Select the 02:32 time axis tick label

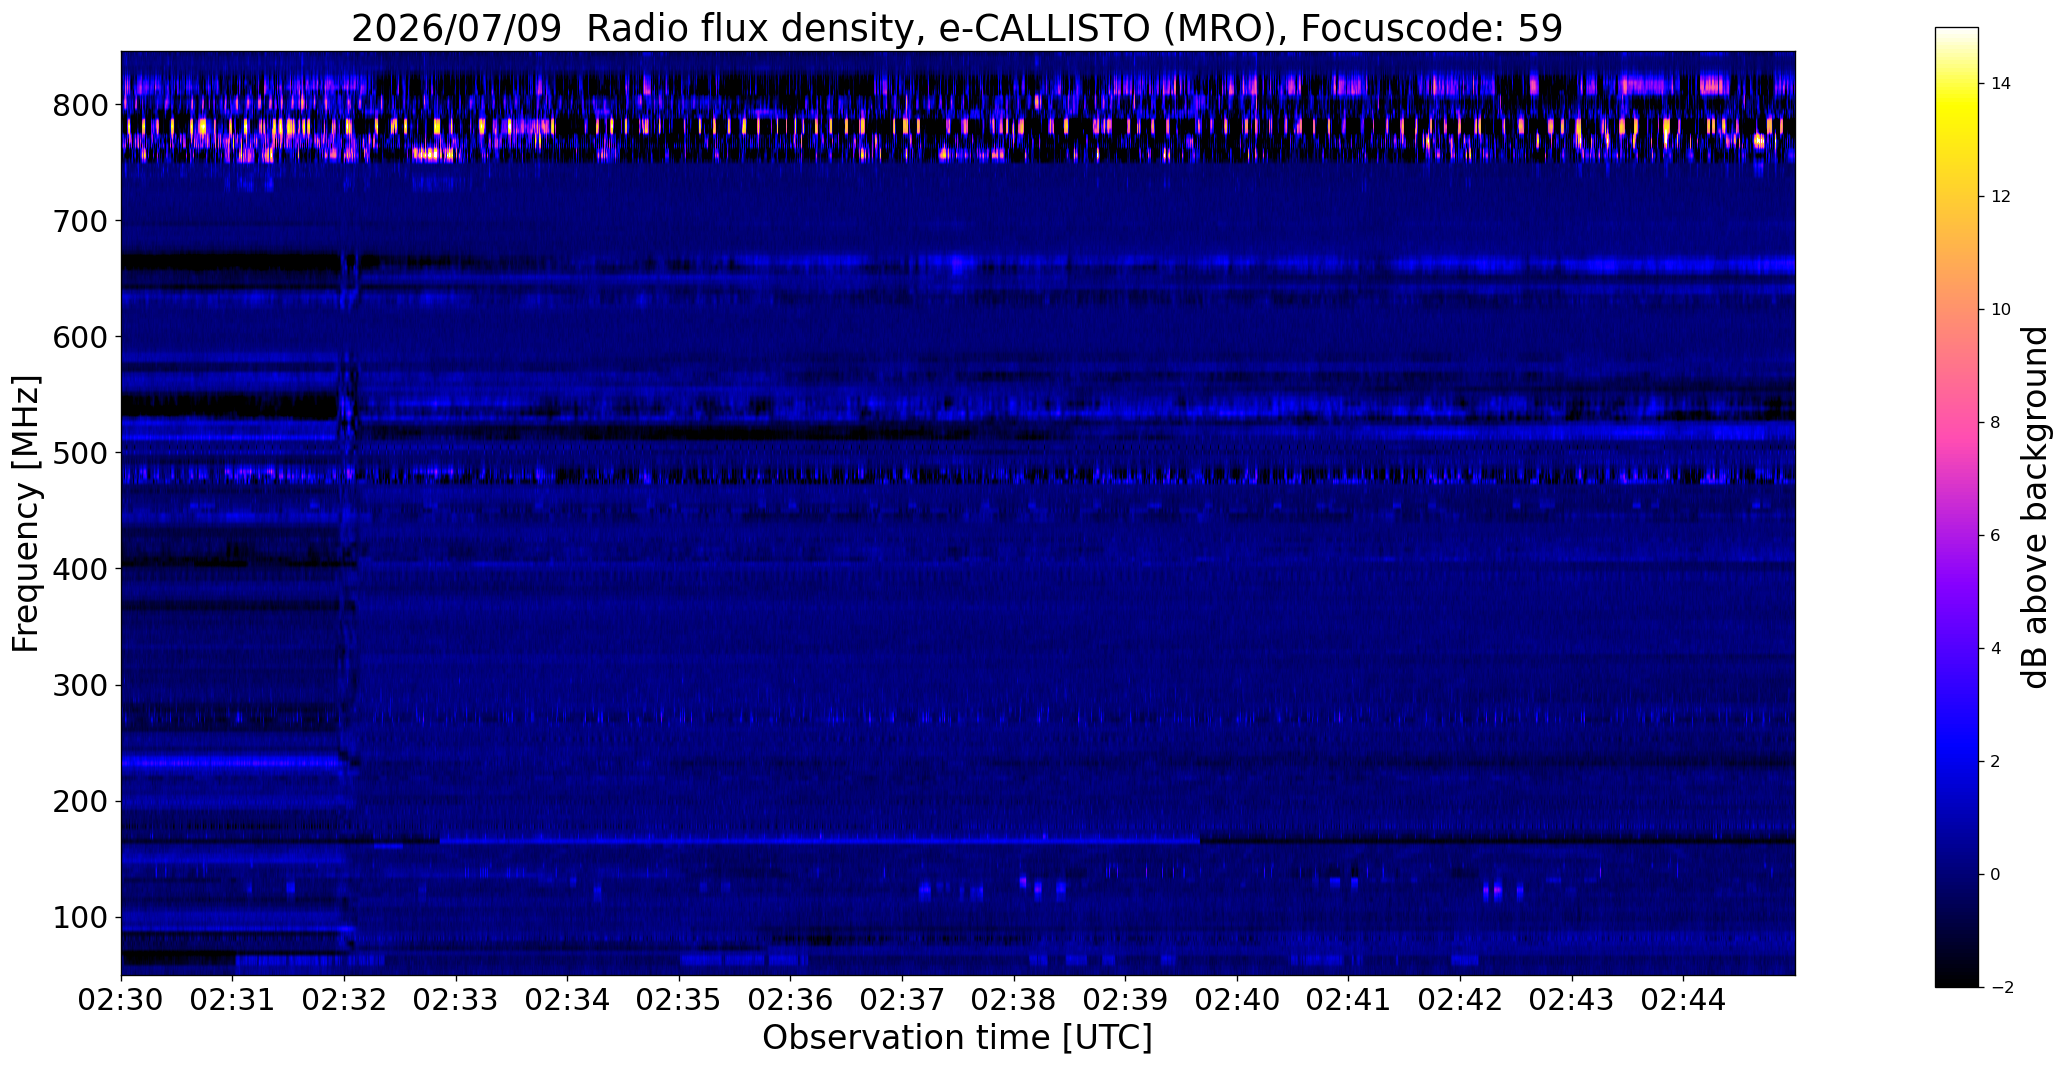pos(345,1001)
